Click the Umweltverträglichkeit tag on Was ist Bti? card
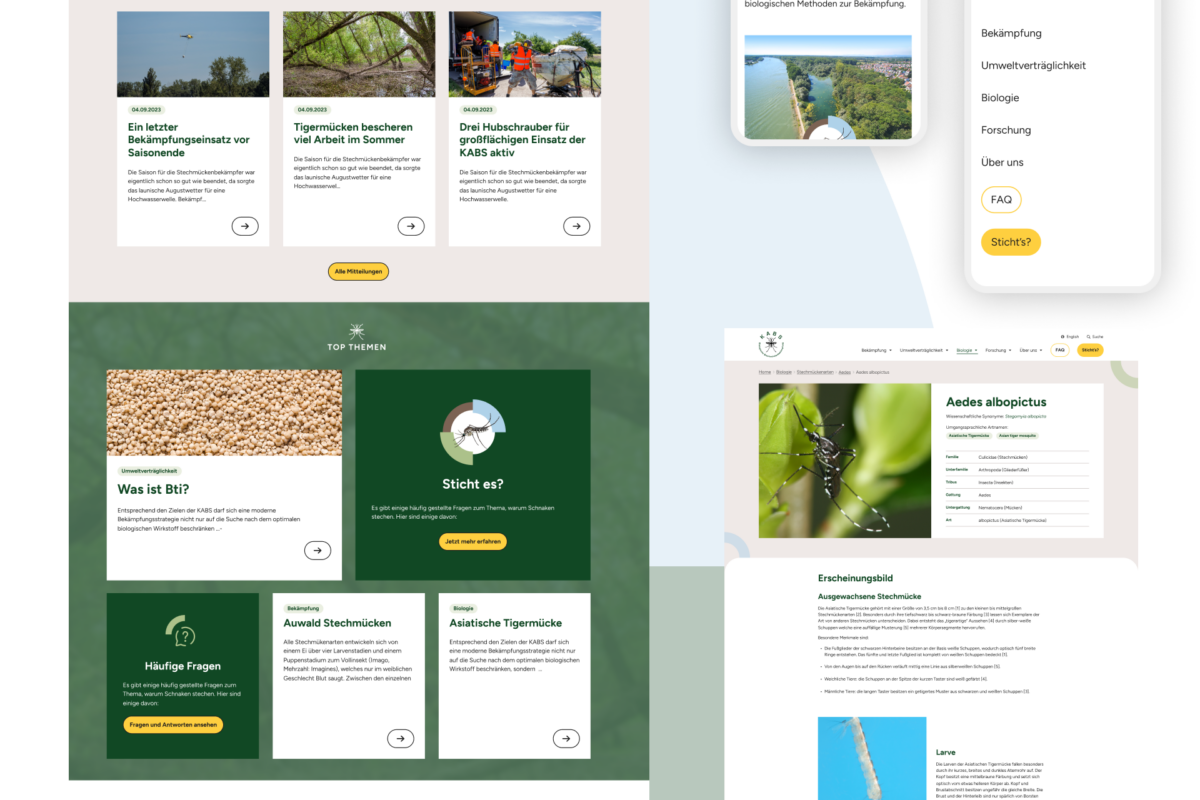Image resolution: width=1200 pixels, height=800 pixels. click(x=150, y=471)
